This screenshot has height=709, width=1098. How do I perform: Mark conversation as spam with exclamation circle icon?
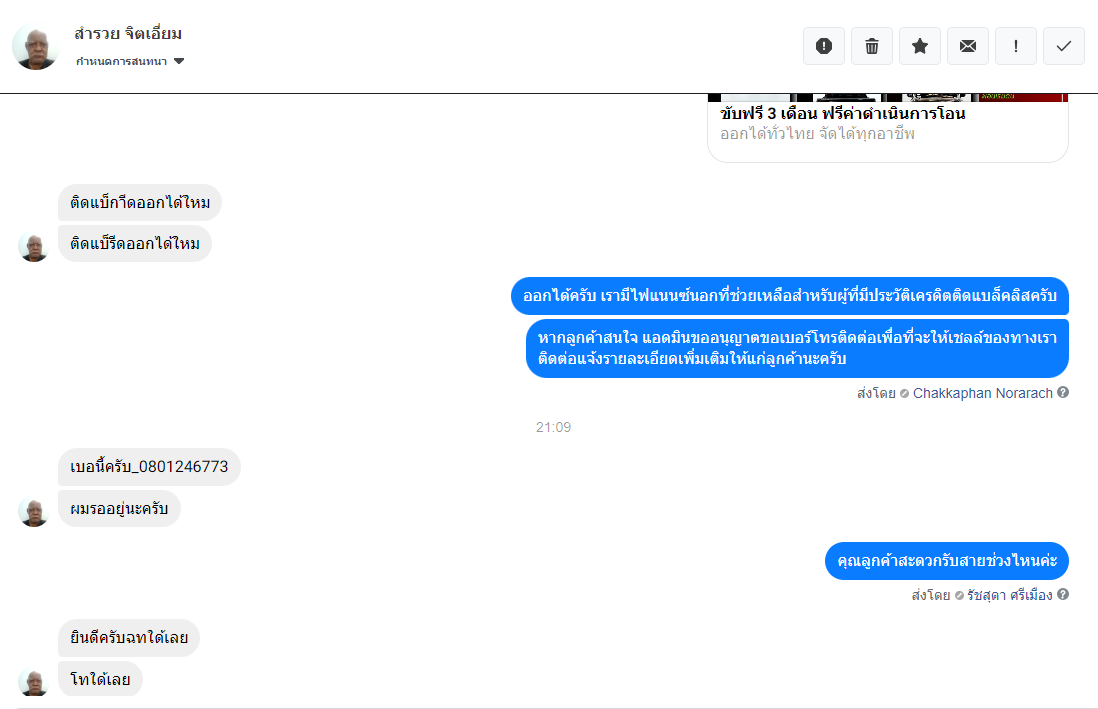point(824,46)
